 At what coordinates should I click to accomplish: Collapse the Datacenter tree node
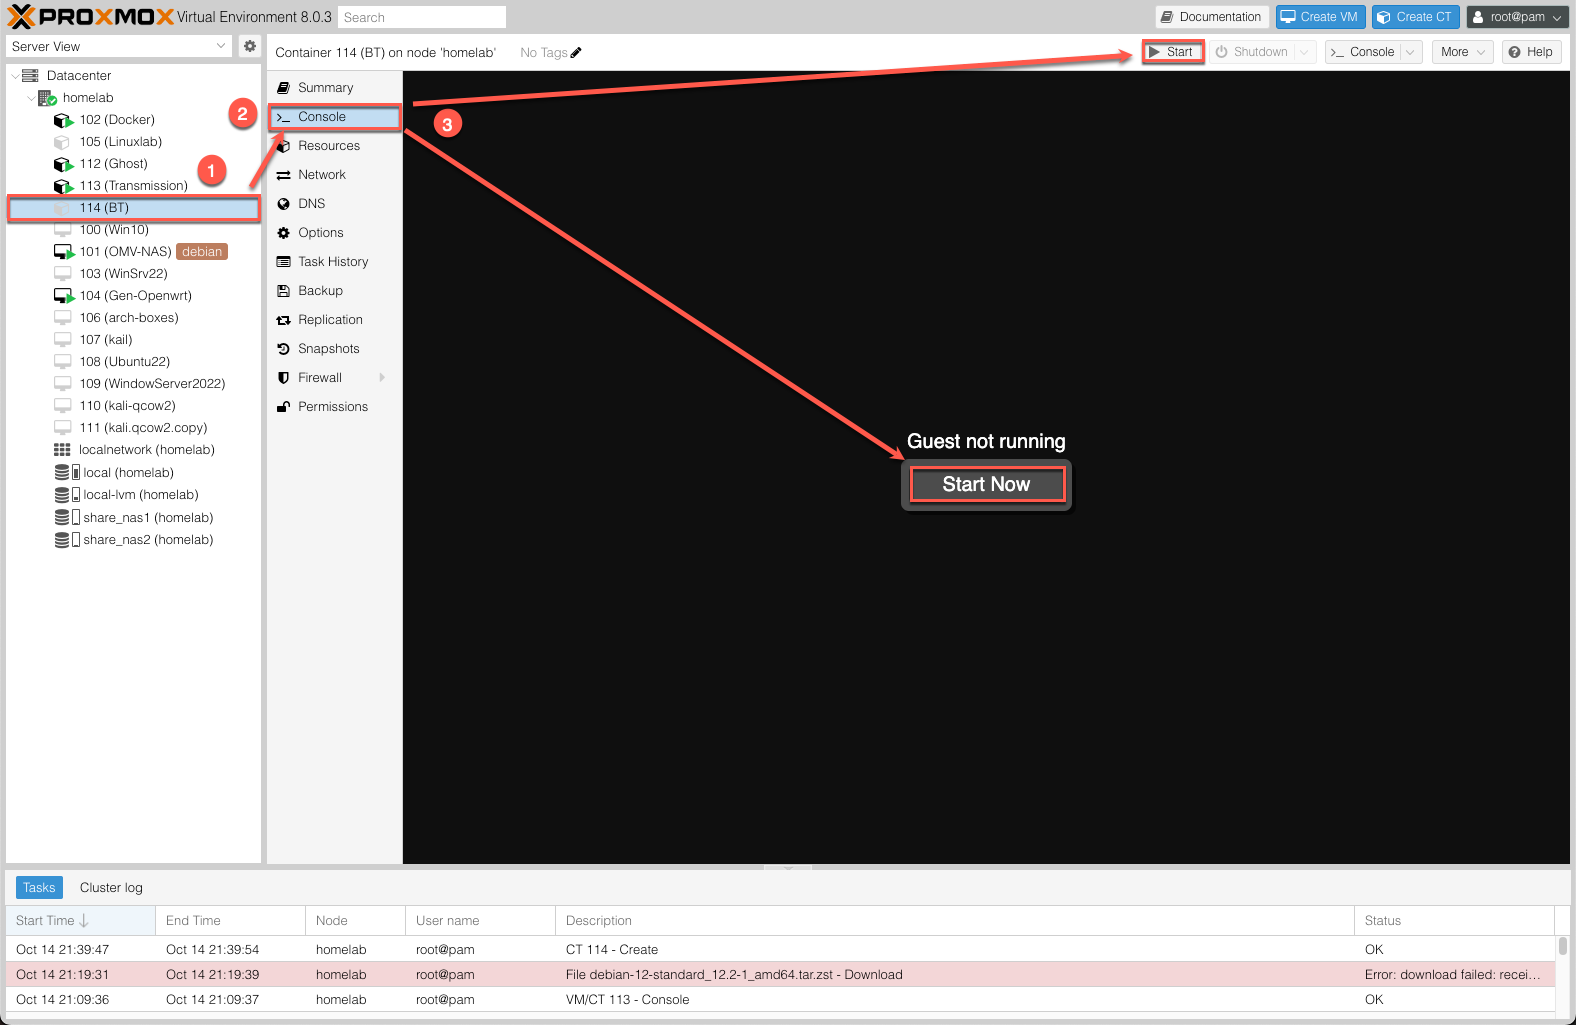15,76
